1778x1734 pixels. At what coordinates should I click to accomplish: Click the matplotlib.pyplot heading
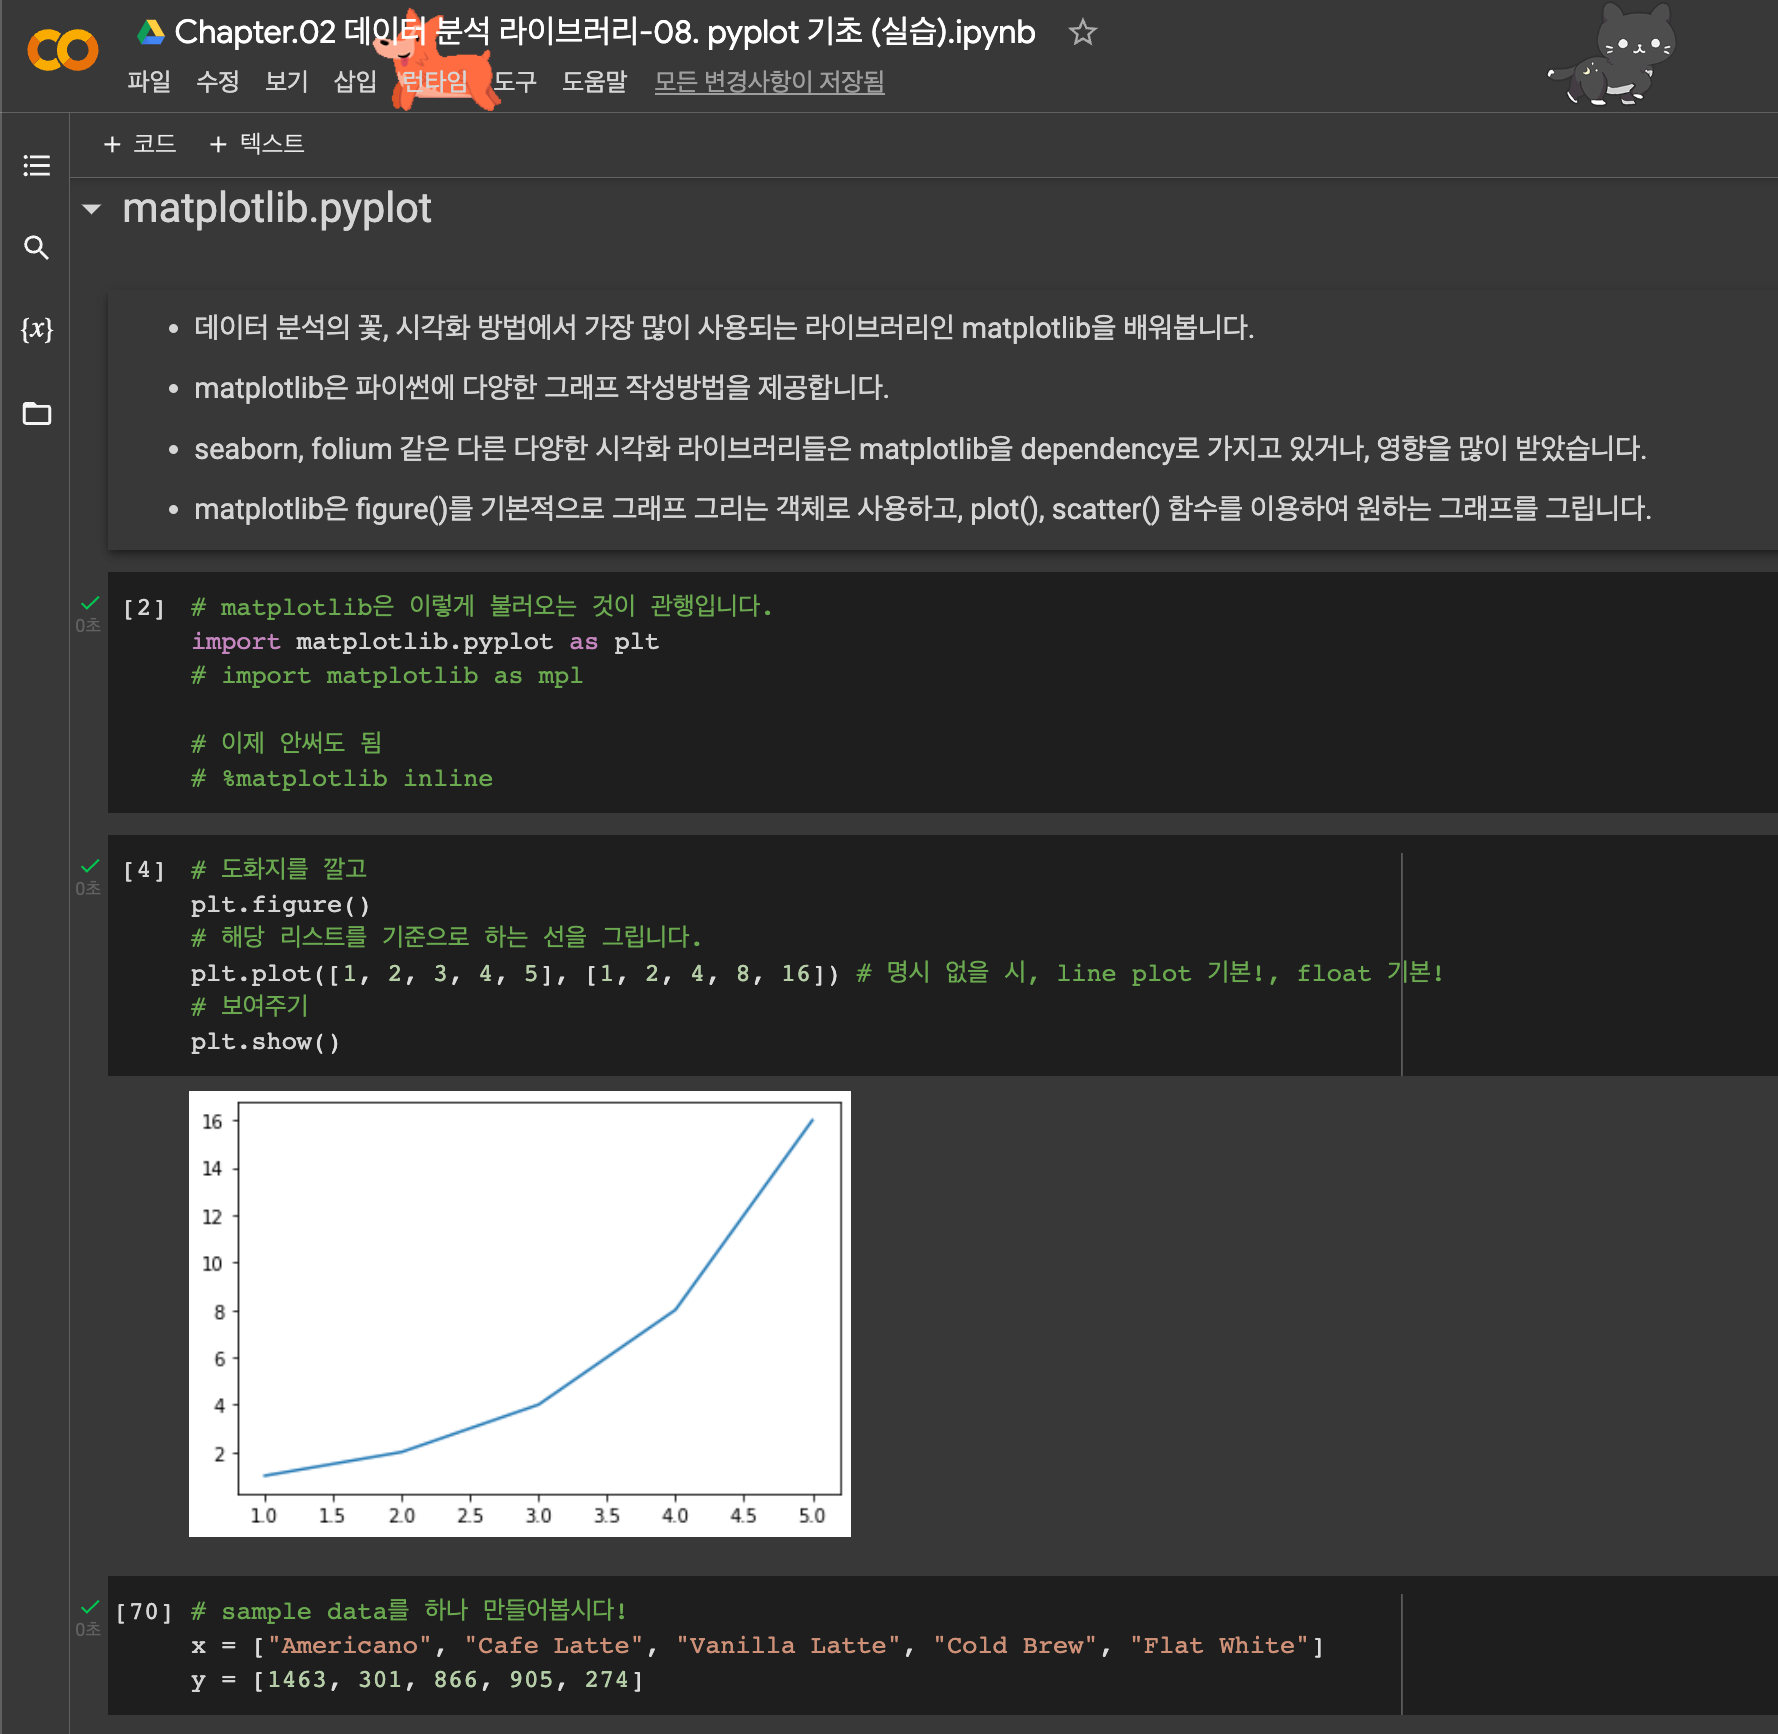[x=277, y=208]
